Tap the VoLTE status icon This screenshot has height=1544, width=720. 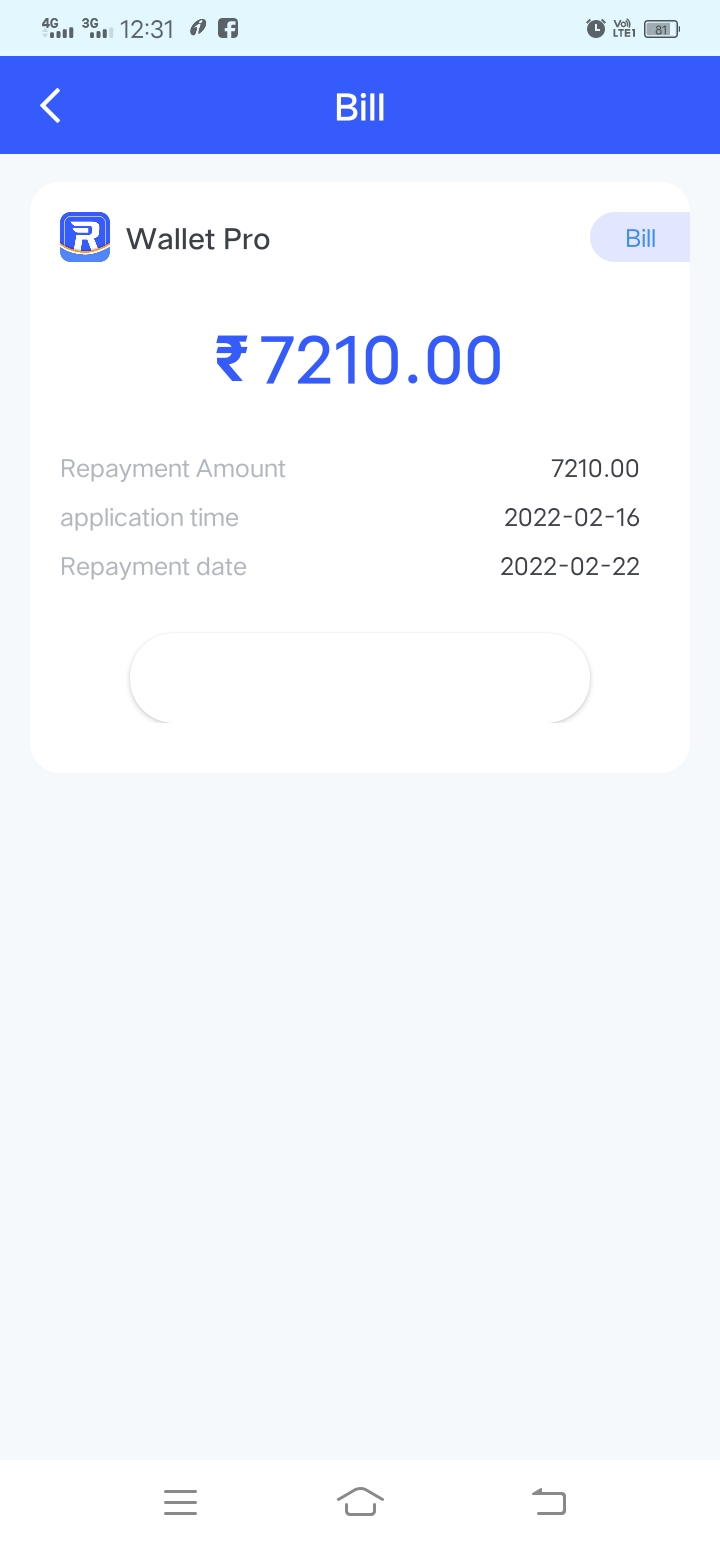(624, 29)
